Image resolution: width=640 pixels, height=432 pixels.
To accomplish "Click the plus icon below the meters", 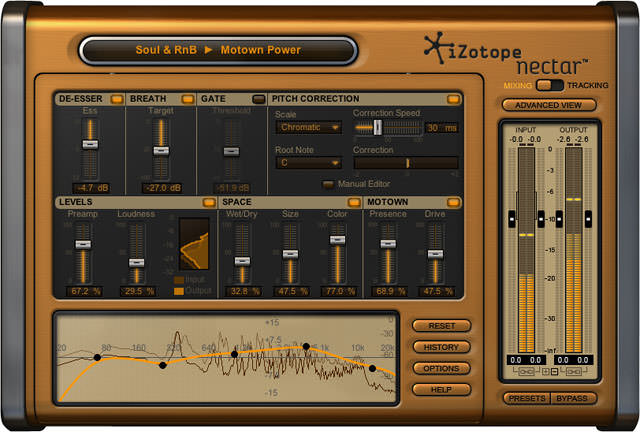I will coord(546,372).
